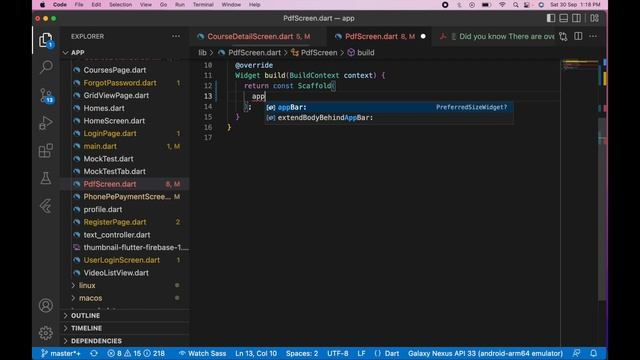Open the Terminal menu
Image resolution: width=640 pixels, height=360 pixels.
[203, 4]
